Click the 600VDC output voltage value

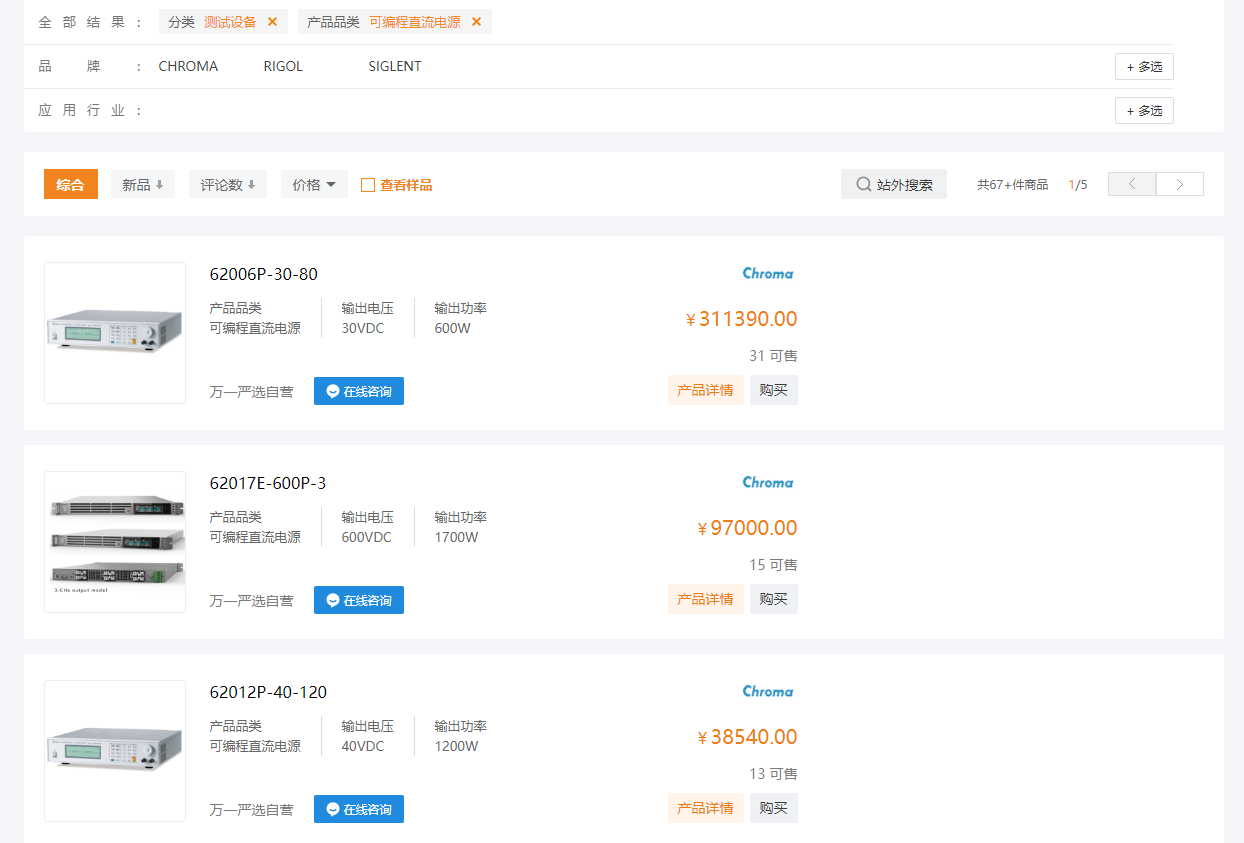point(367,537)
